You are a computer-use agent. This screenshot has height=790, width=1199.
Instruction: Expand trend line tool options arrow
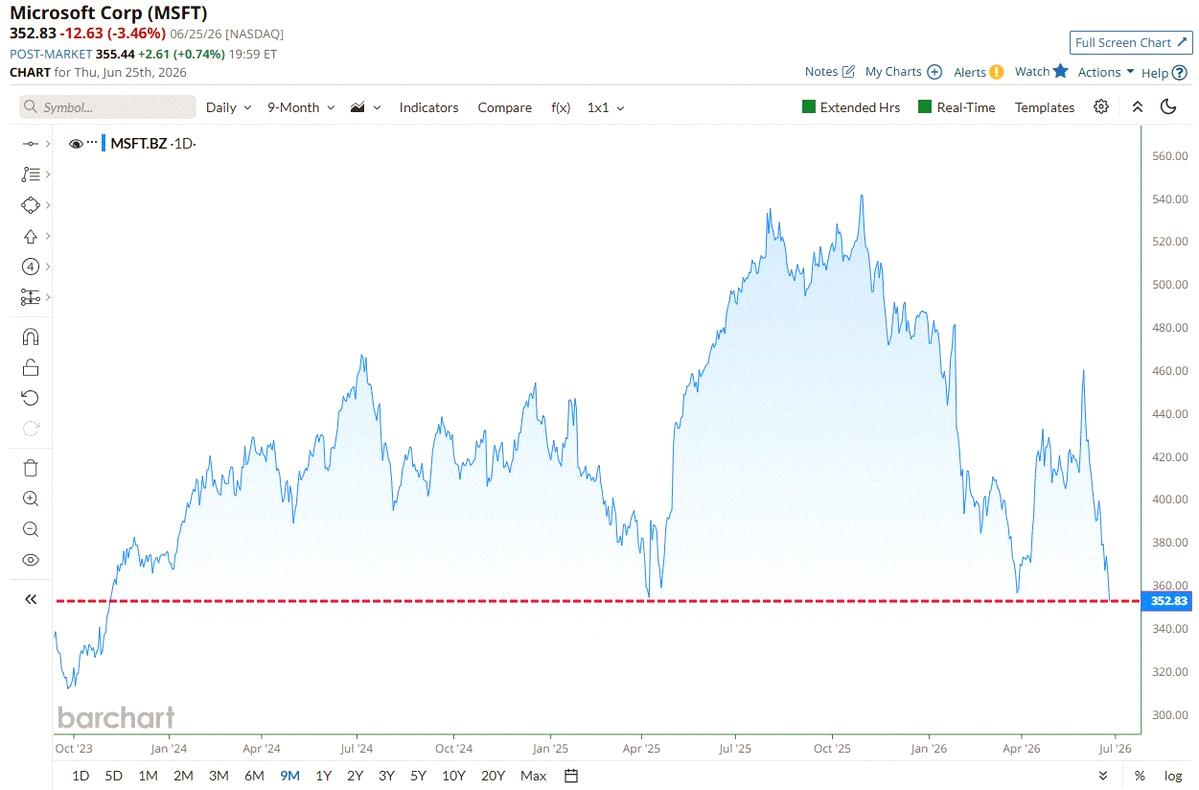[48, 144]
